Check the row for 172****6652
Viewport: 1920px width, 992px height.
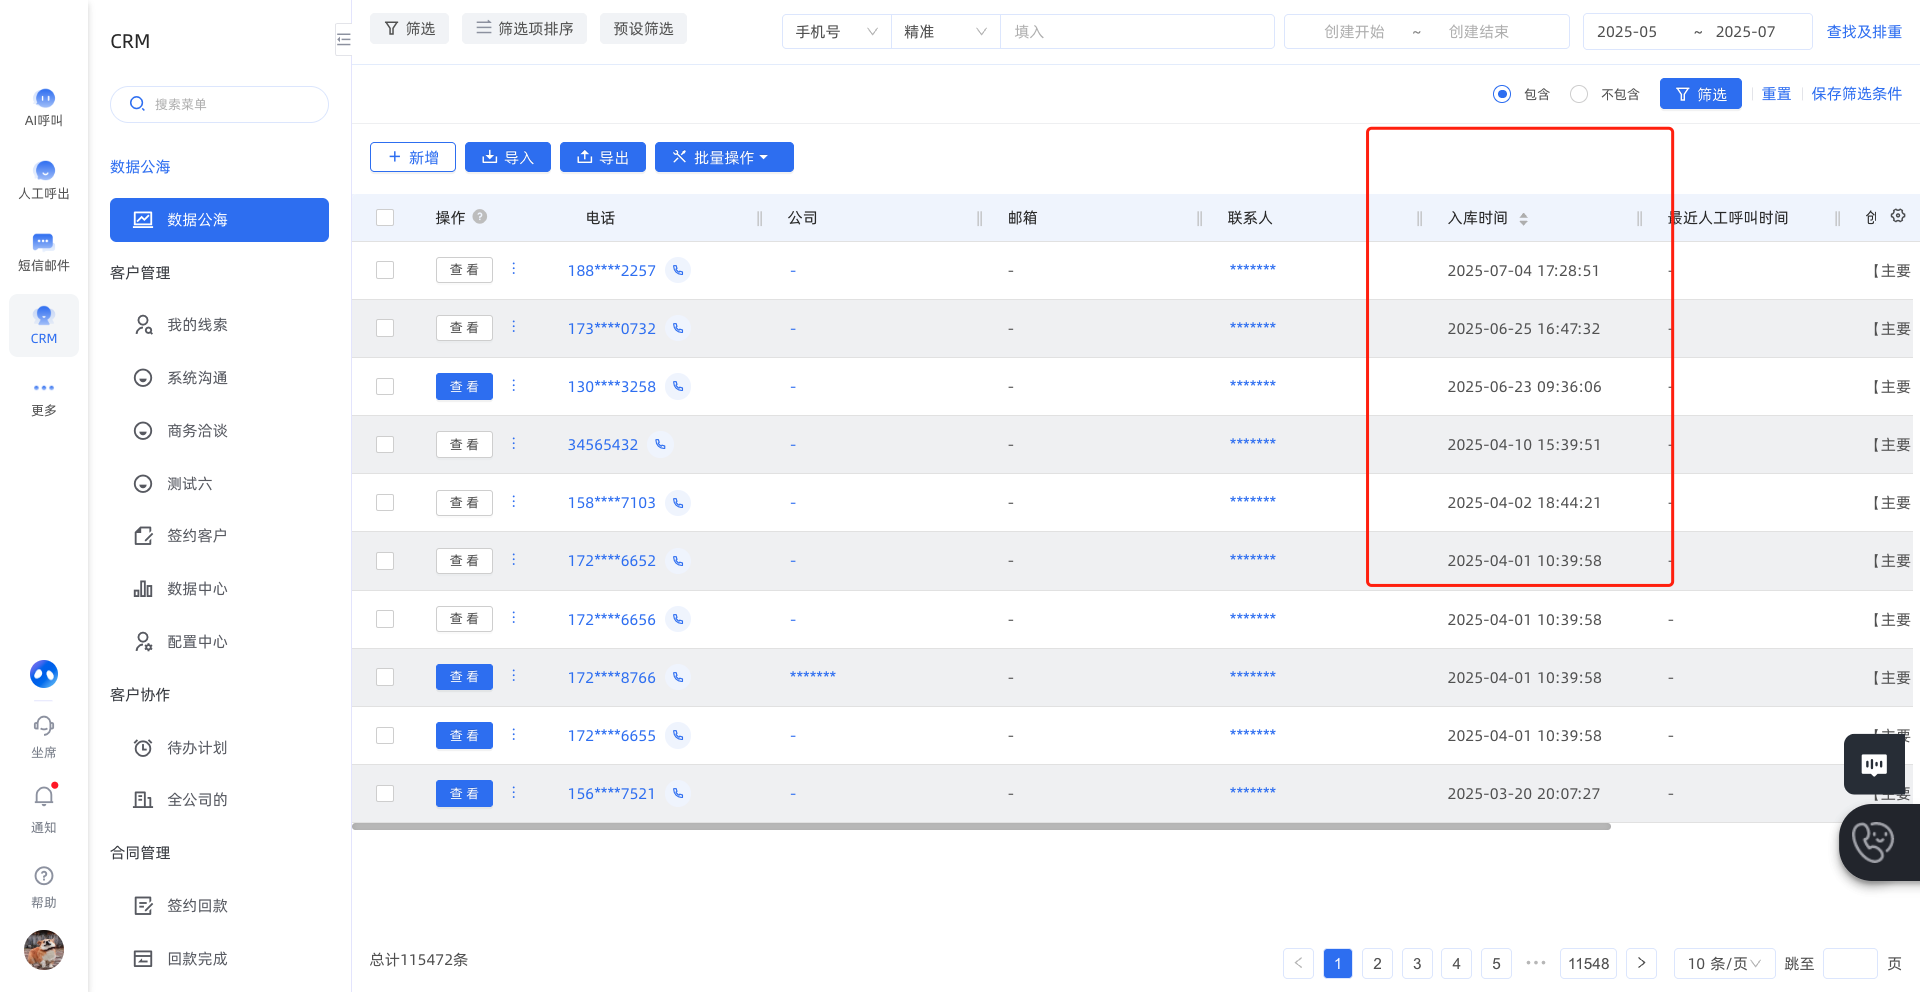(385, 560)
